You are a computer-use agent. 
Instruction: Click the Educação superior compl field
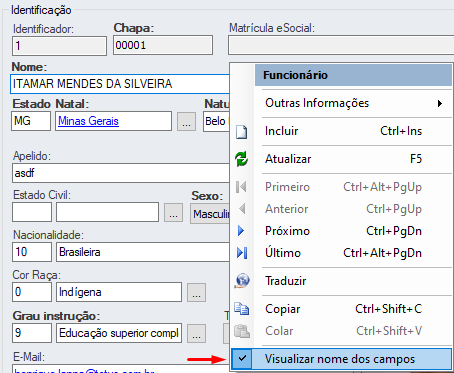(119, 333)
